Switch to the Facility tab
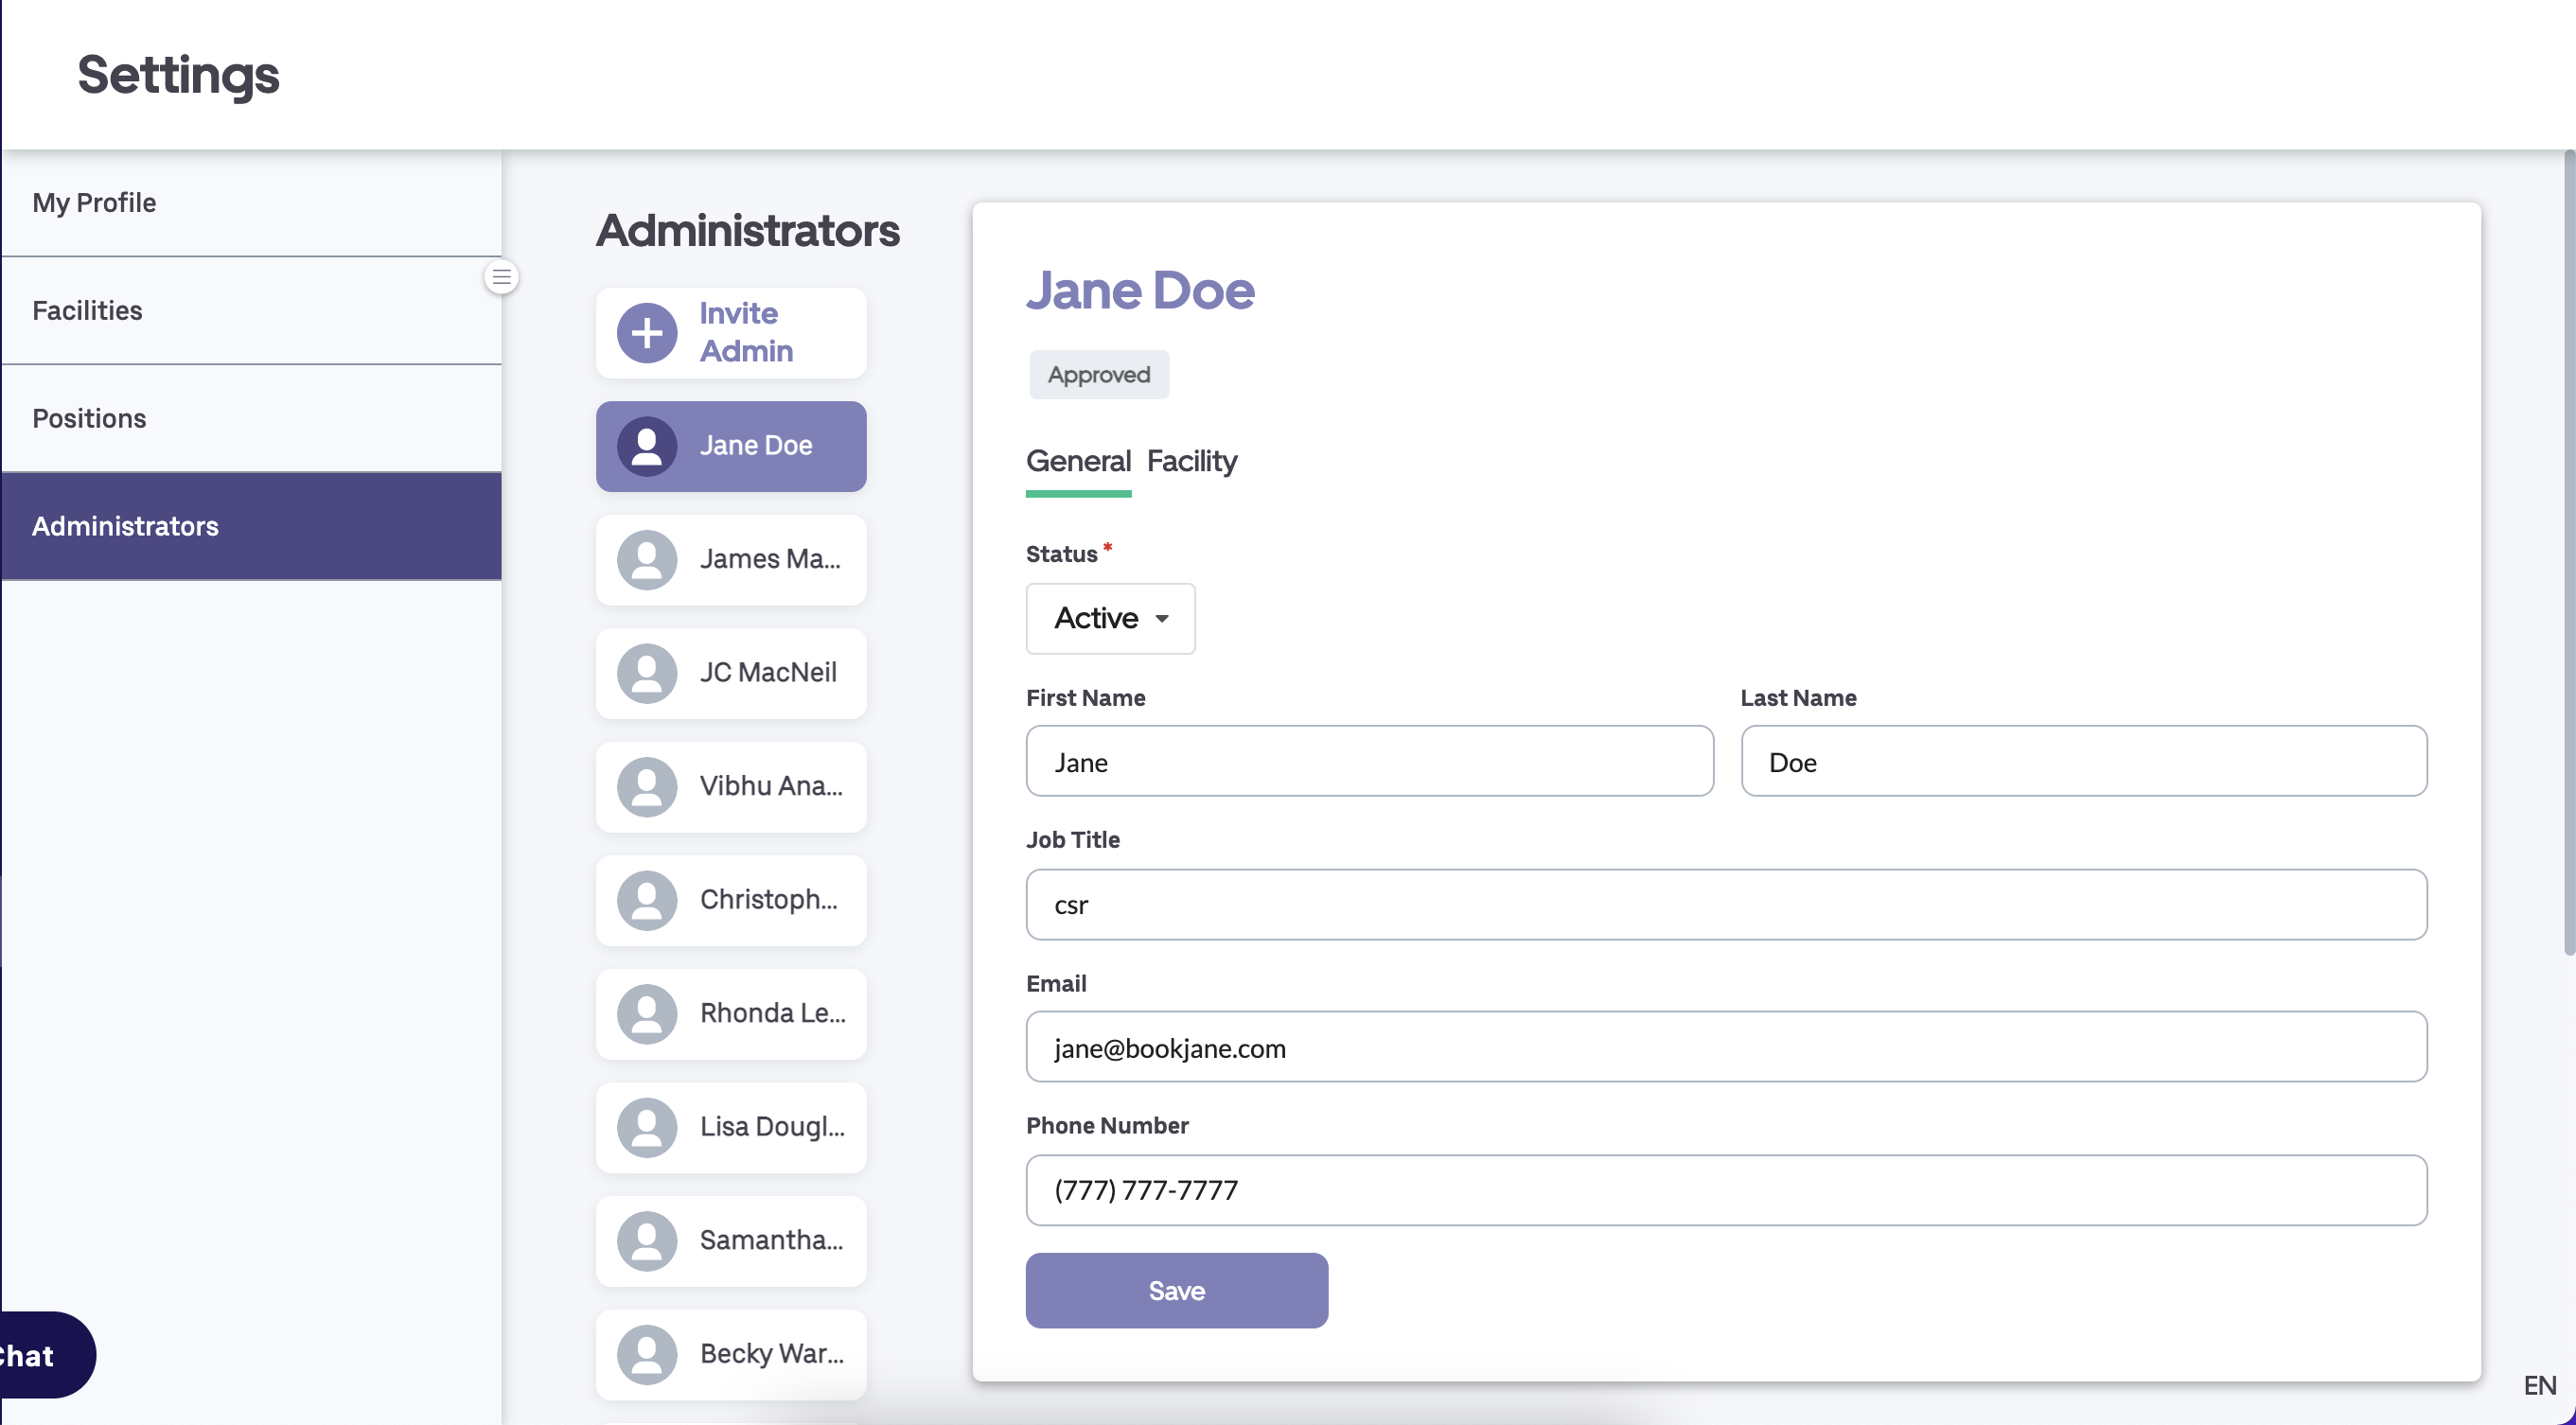Image resolution: width=2576 pixels, height=1425 pixels. 1191,461
